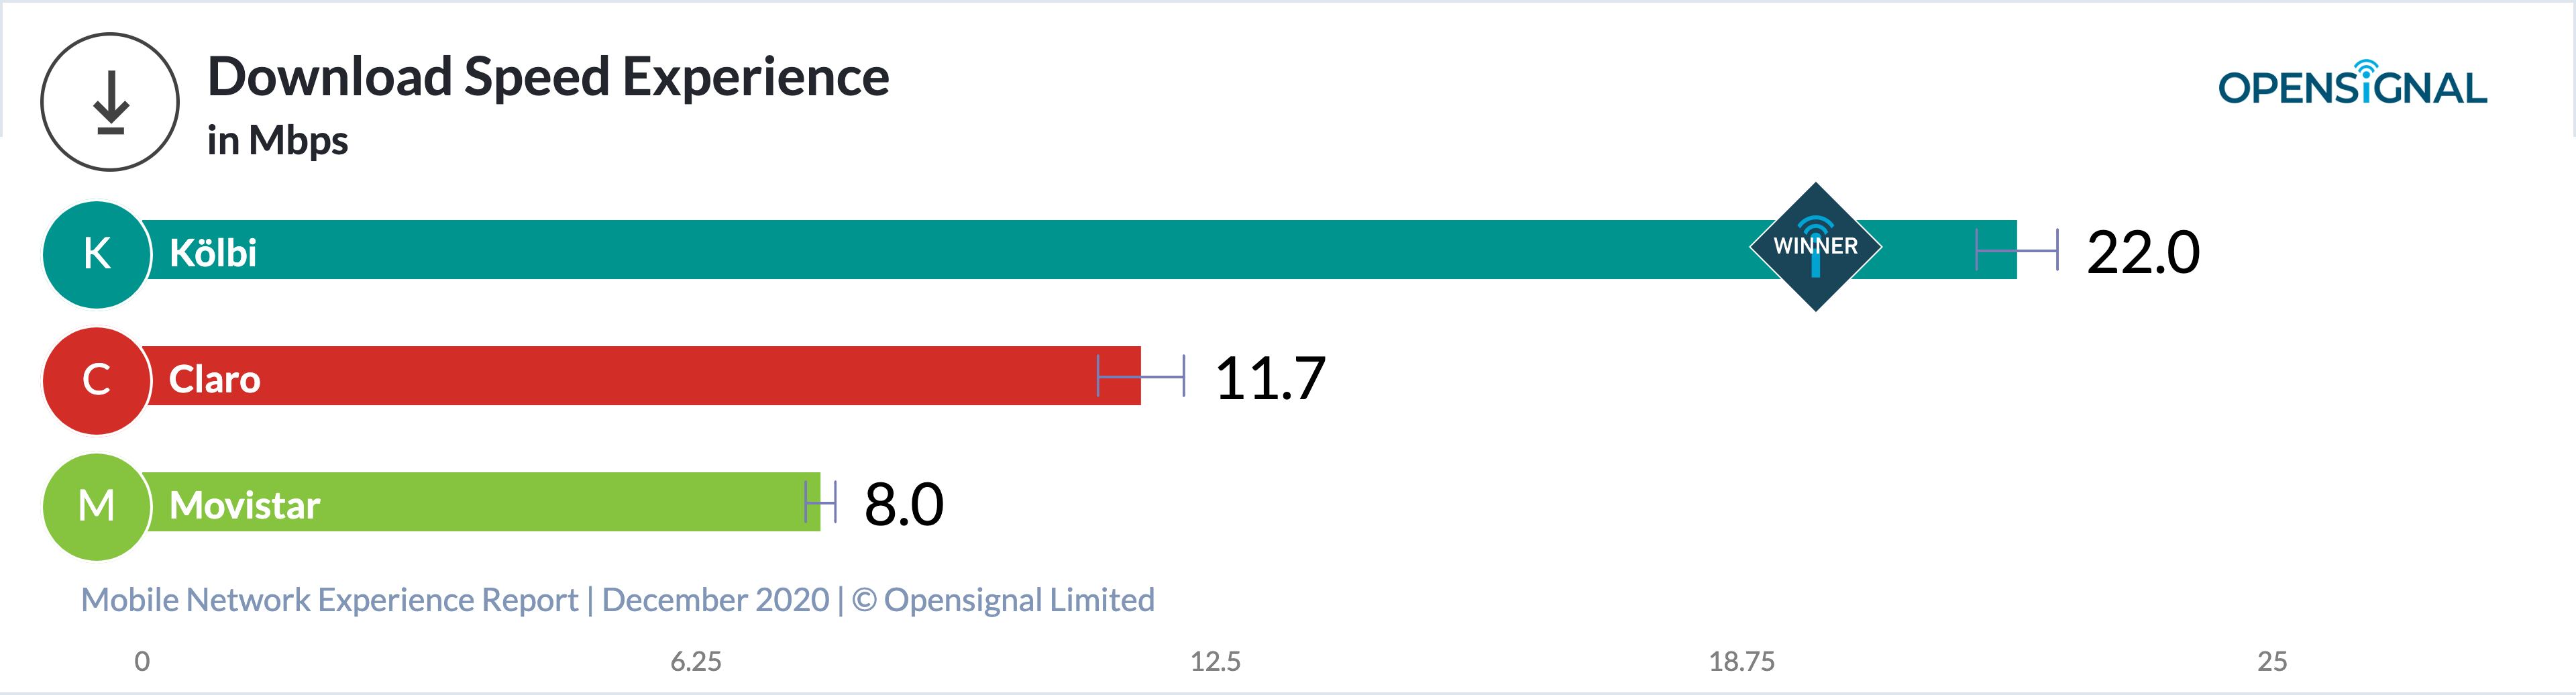Click the 25 axis label
Image resolution: width=2576 pixels, height=695 pixels.
click(x=2272, y=661)
